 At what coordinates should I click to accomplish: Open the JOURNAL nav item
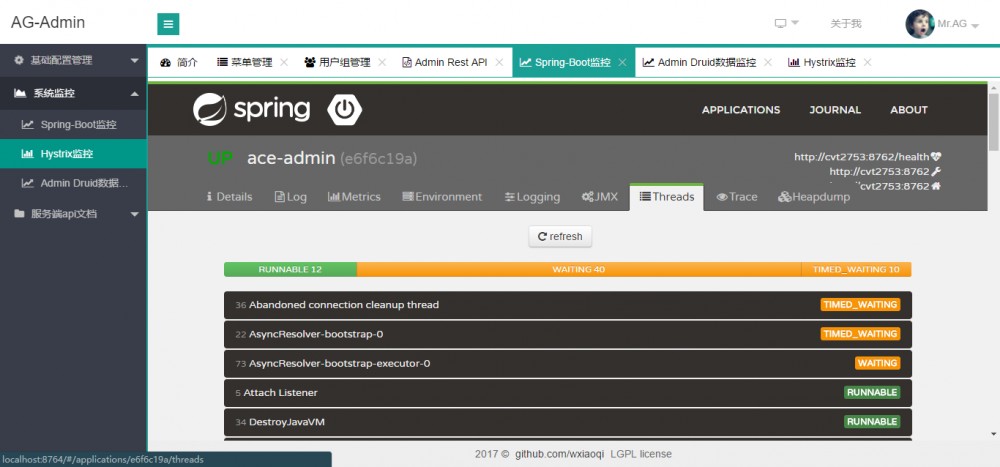click(x=835, y=110)
